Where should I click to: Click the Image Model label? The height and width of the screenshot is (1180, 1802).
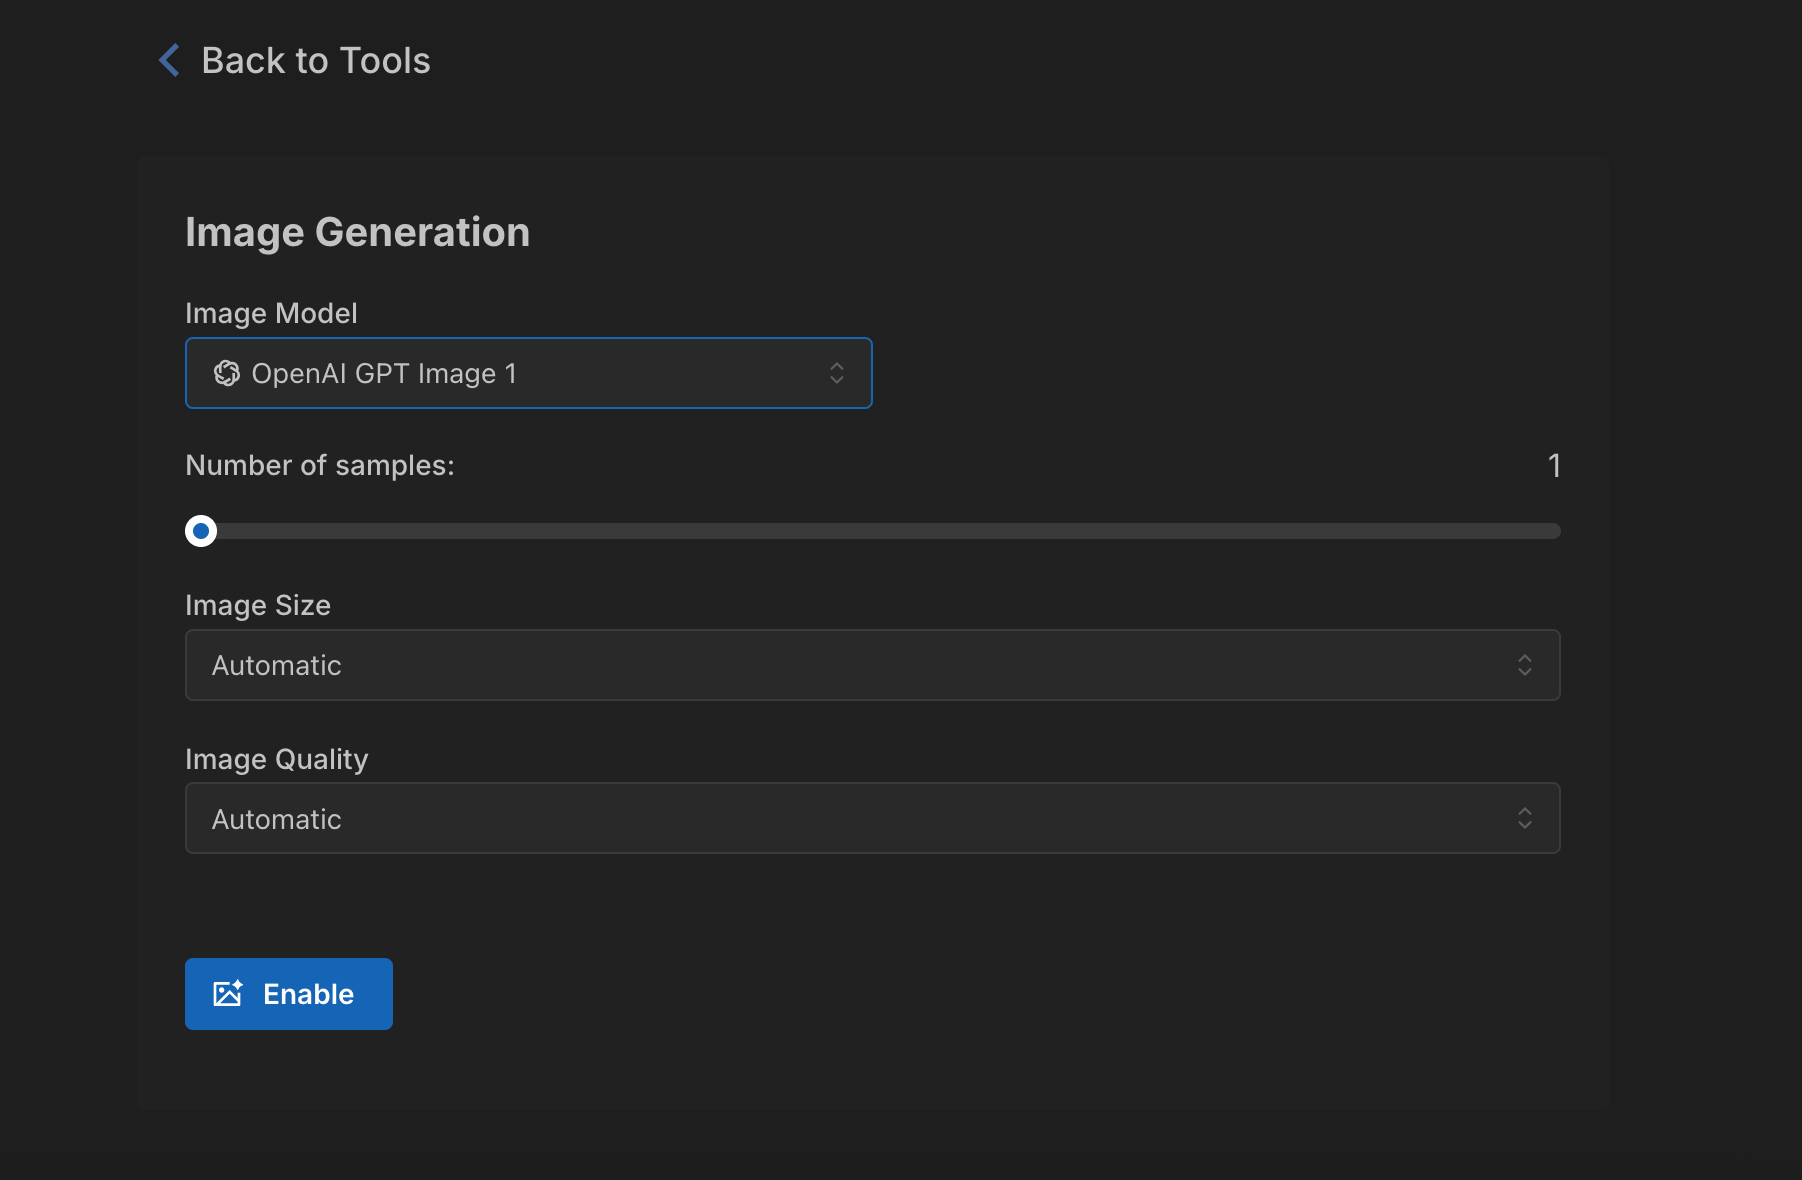pyautogui.click(x=271, y=313)
